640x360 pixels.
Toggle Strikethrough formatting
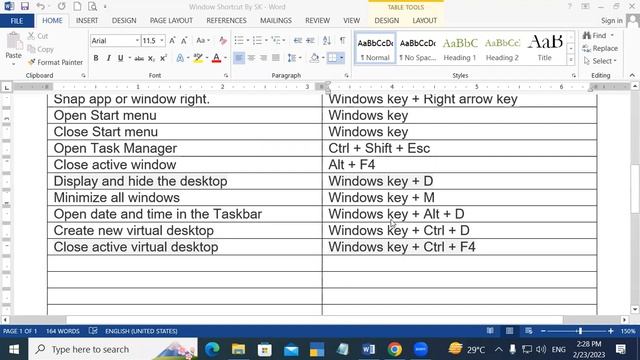[139, 58]
